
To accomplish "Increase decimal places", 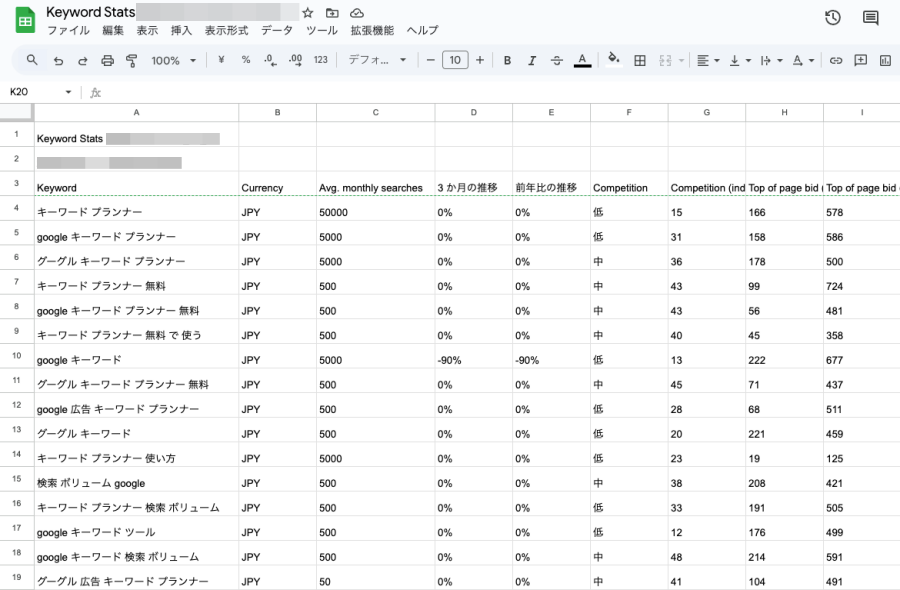I will 295,60.
